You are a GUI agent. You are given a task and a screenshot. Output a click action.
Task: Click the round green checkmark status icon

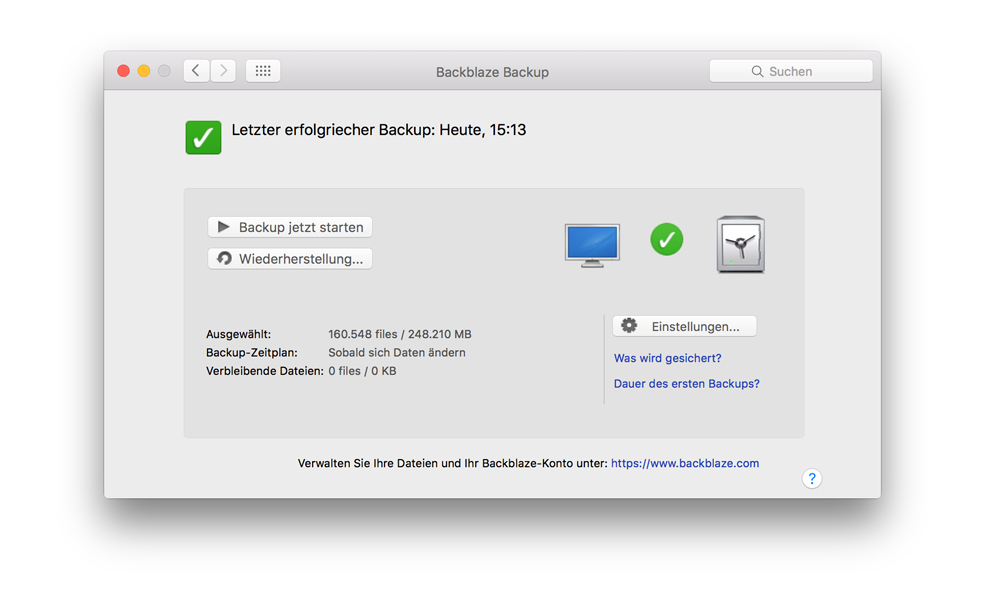tap(666, 240)
